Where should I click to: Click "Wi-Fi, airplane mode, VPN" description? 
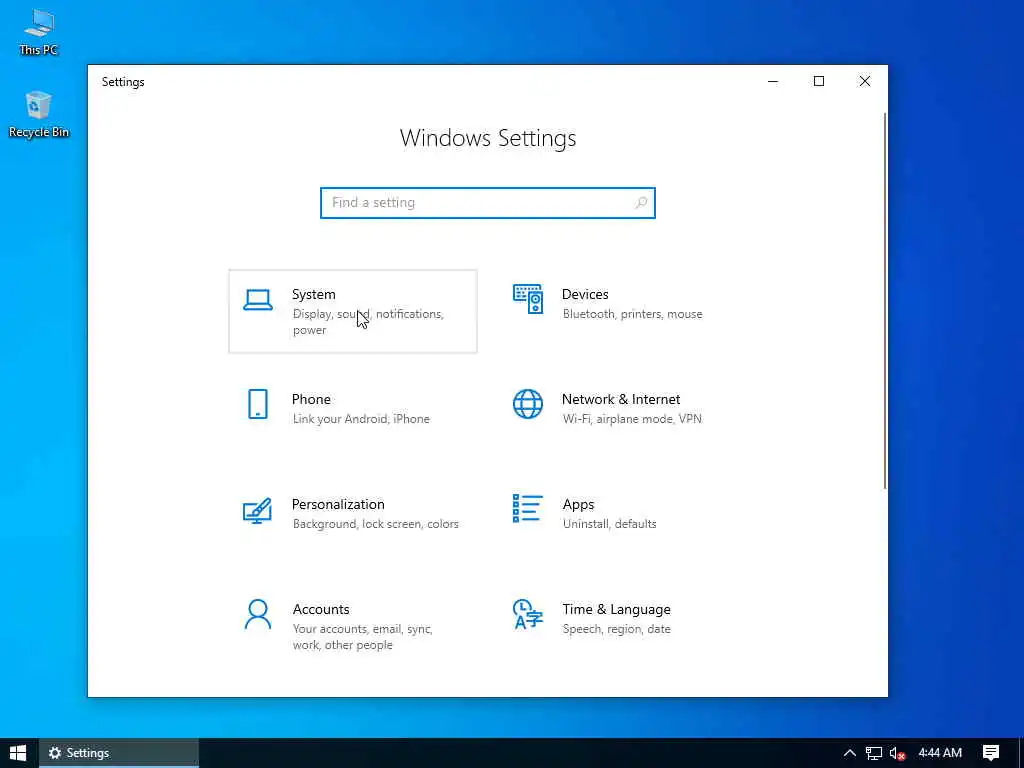tap(632, 419)
